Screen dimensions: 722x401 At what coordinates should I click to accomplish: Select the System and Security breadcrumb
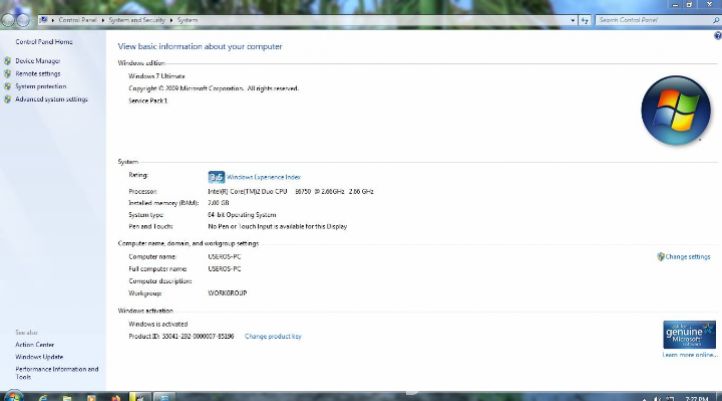(x=137, y=20)
